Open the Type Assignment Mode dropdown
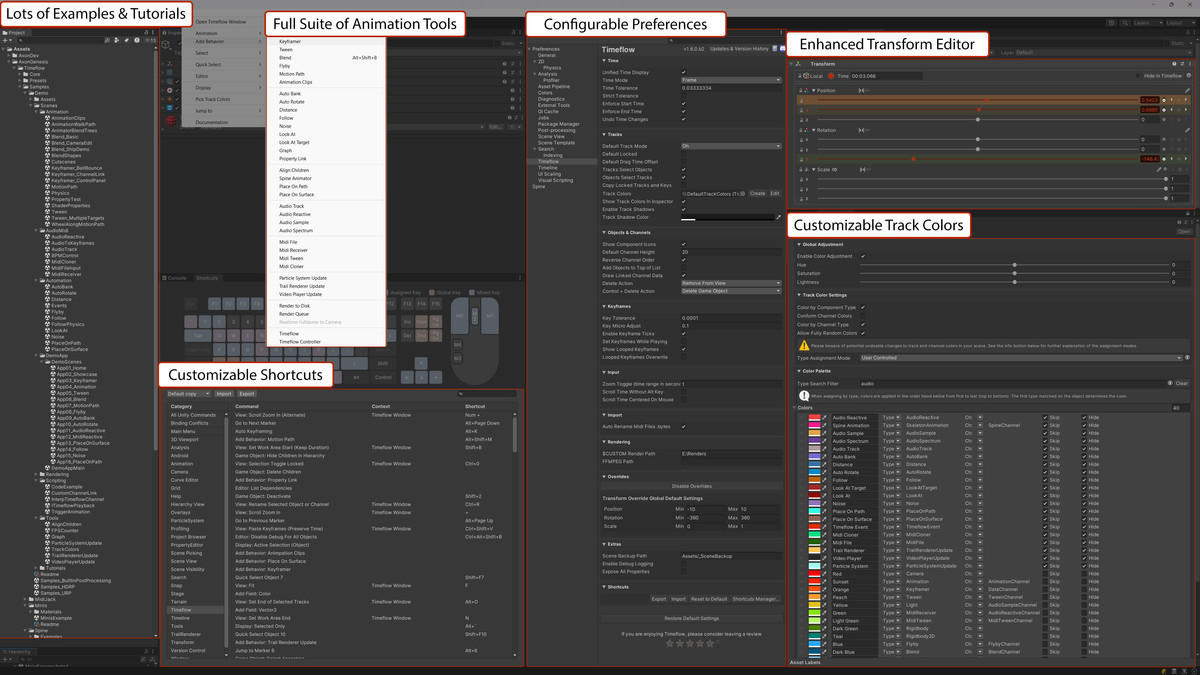 [x=1019, y=357]
